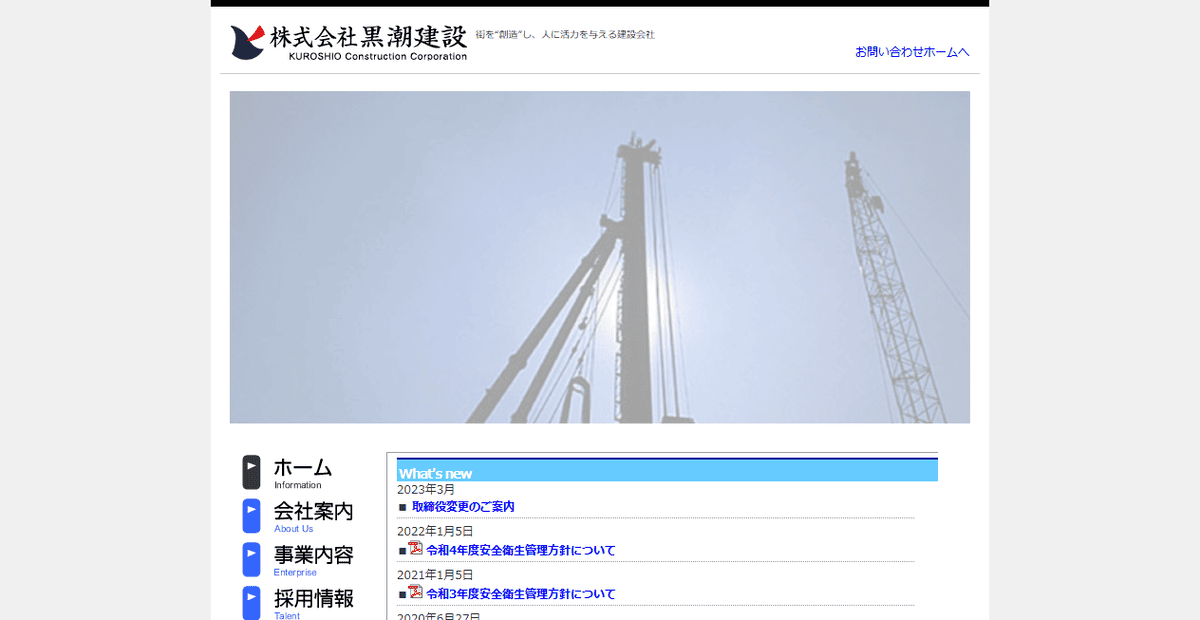
Task: Select the 会社案内 navigation item
Action: coord(313,510)
